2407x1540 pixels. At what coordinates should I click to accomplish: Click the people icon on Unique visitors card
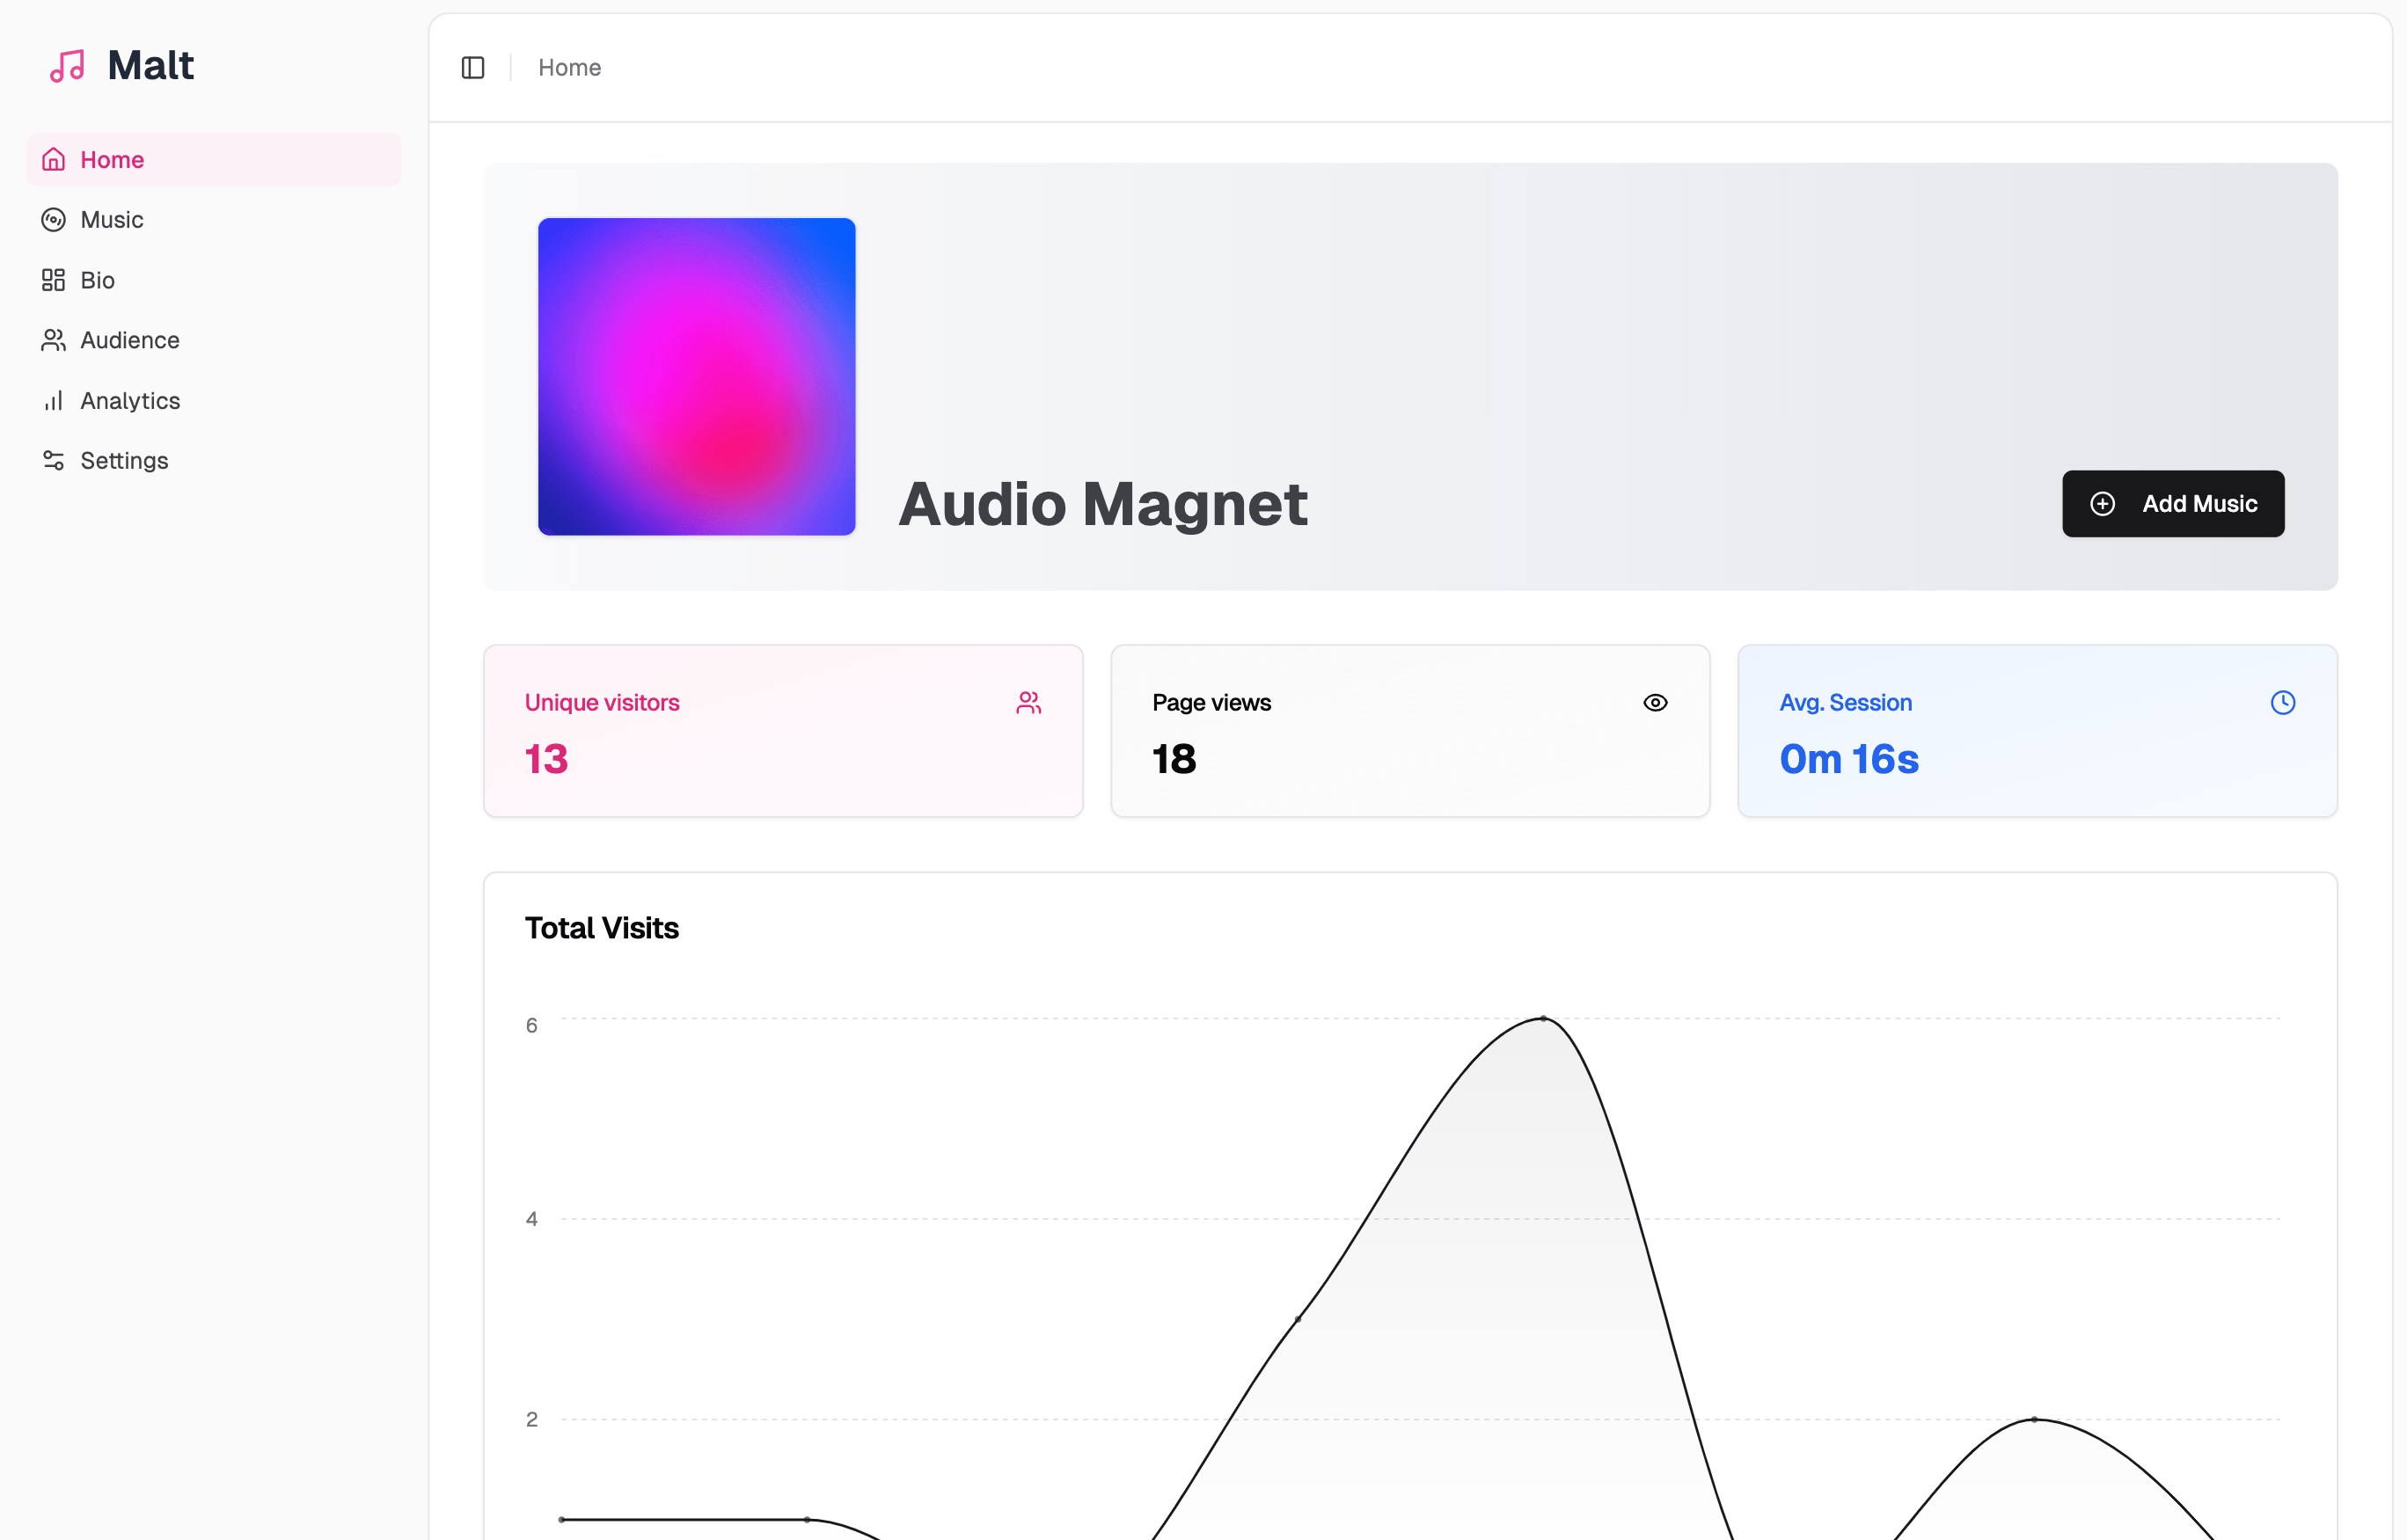[x=1028, y=702]
